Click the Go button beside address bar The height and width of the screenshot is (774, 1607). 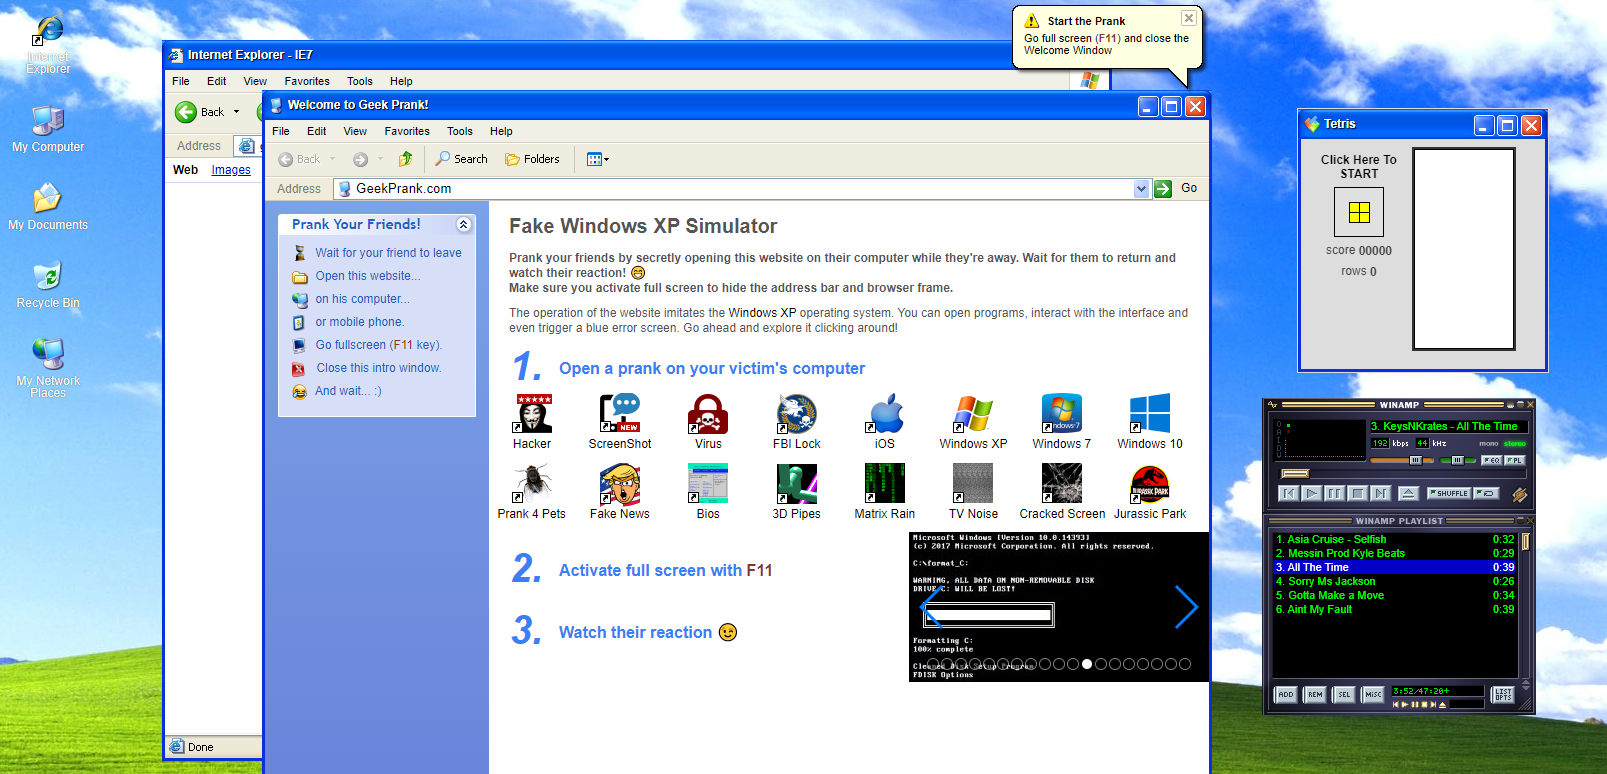pos(1176,188)
